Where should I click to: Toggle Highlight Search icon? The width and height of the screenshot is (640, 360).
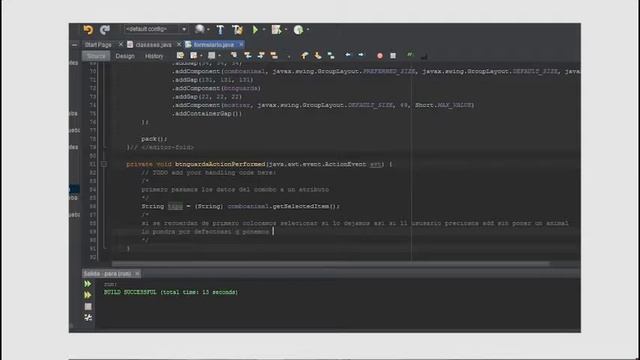click(274, 55)
